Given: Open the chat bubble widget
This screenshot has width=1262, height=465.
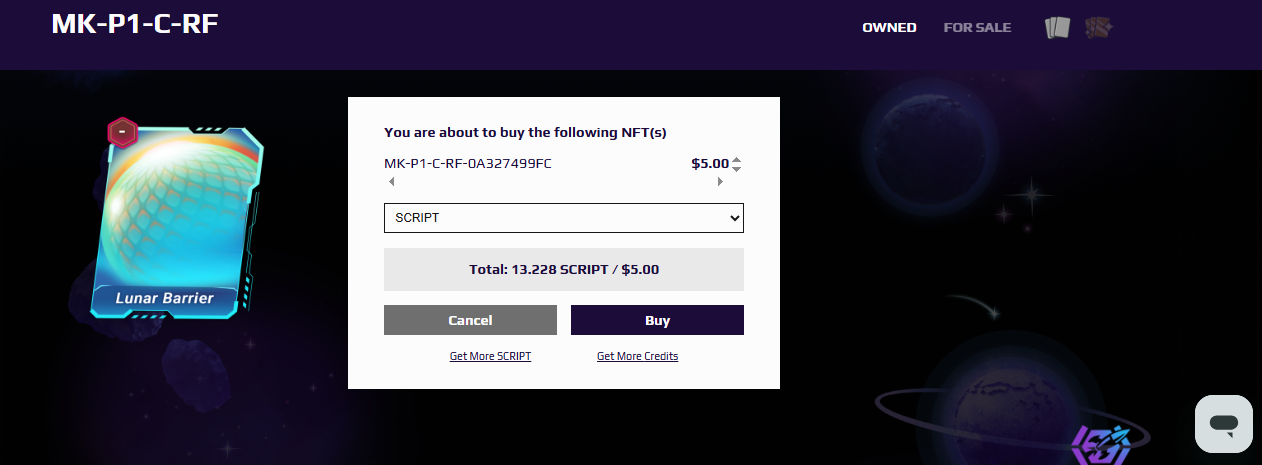Looking at the screenshot, I should pyautogui.click(x=1224, y=423).
